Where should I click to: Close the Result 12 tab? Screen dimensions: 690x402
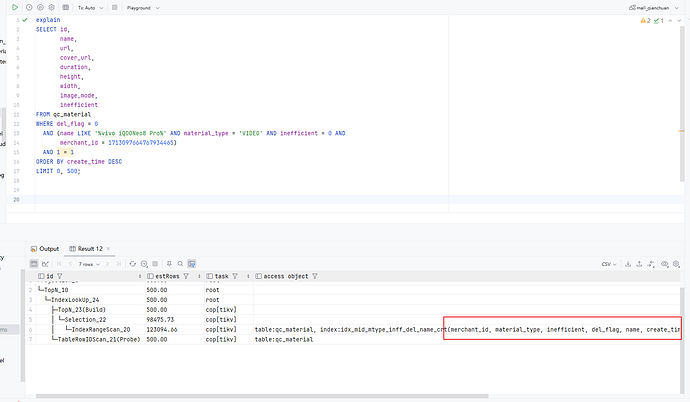pos(109,249)
